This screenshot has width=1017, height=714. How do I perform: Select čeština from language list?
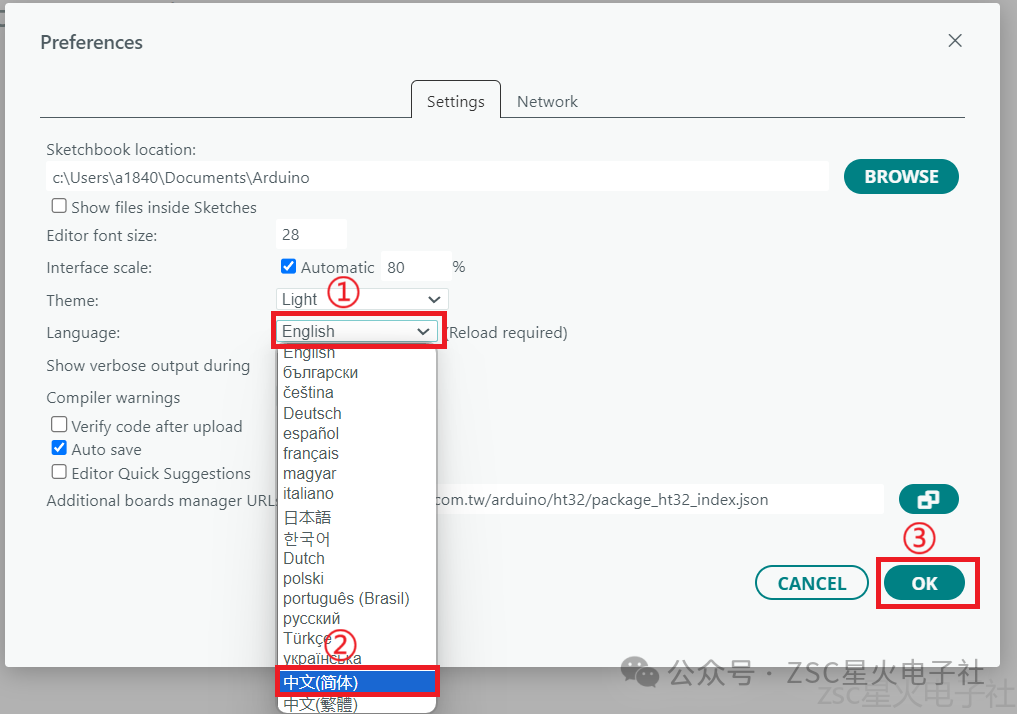pyautogui.click(x=357, y=393)
